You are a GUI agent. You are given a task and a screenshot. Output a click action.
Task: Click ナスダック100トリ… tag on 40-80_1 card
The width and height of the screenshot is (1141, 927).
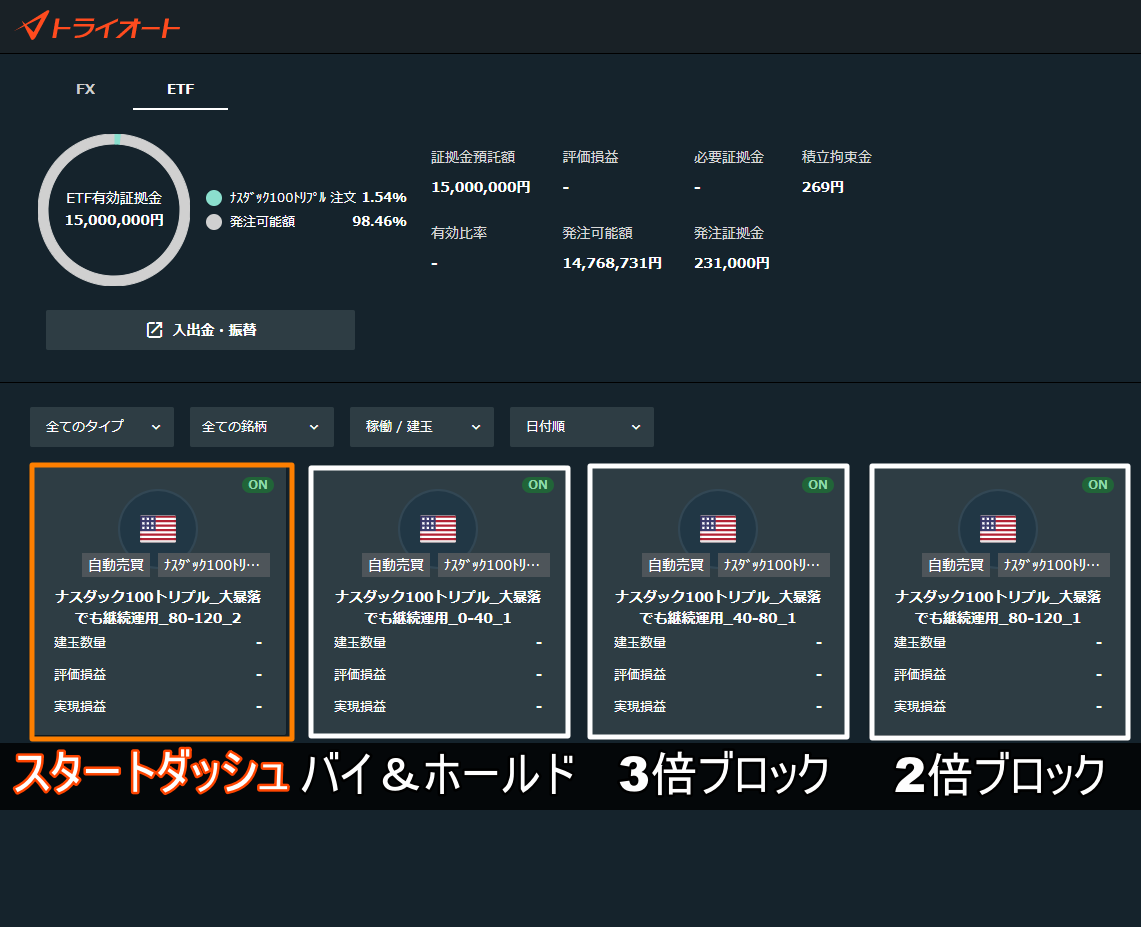point(773,565)
